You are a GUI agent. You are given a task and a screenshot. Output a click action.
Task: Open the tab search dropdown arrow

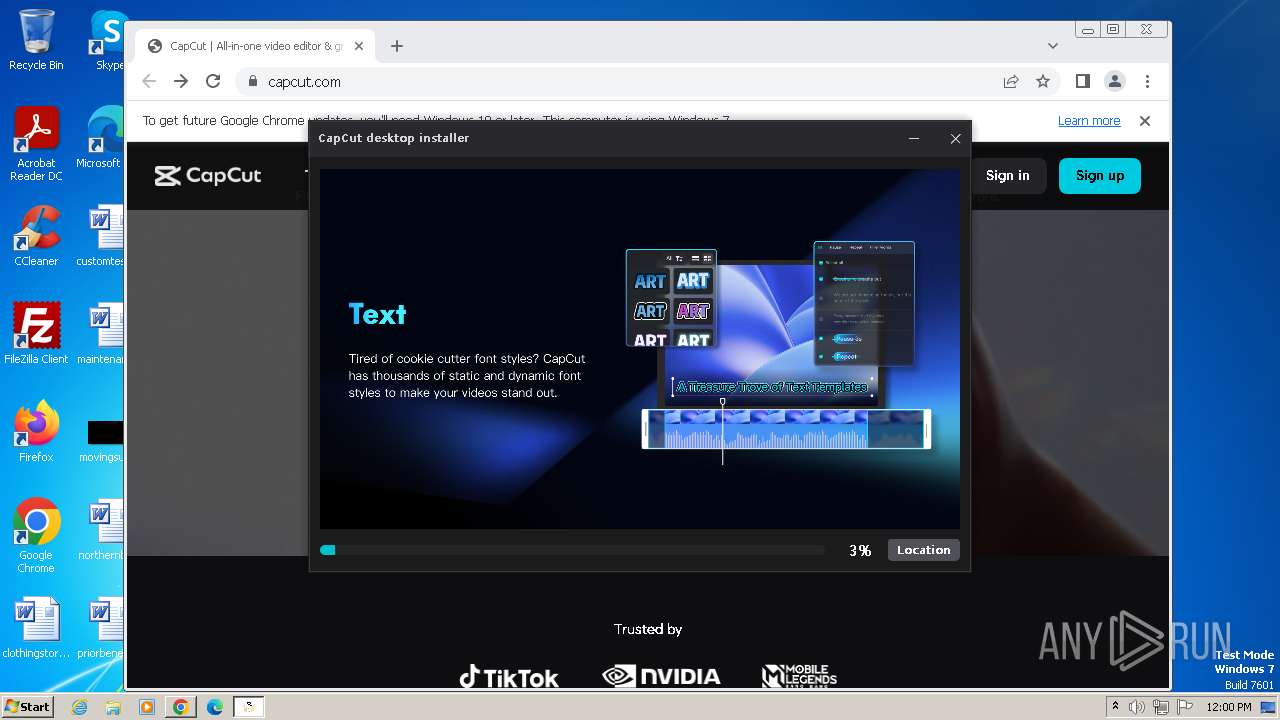(x=1052, y=46)
